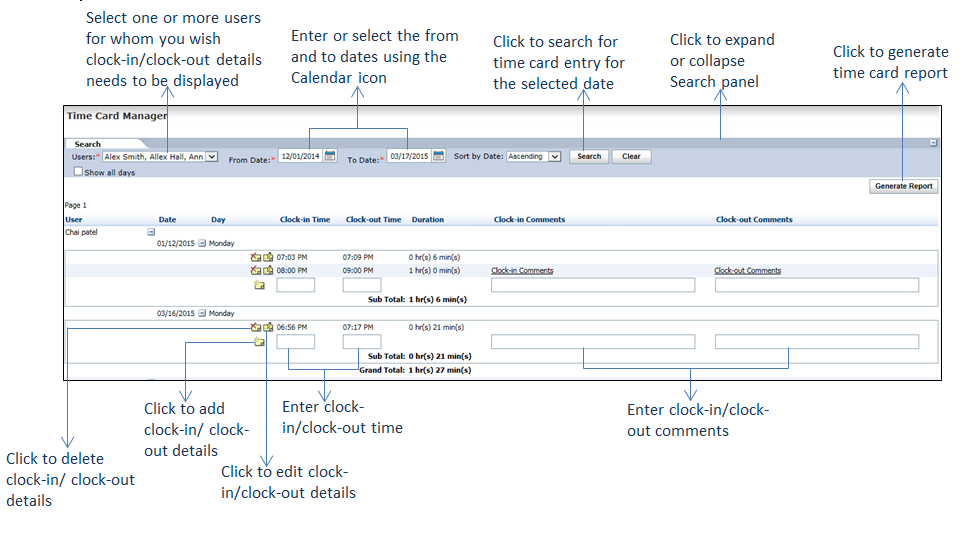
Task: Edit the 06:56 PM clock-in entry
Action: click(268, 327)
